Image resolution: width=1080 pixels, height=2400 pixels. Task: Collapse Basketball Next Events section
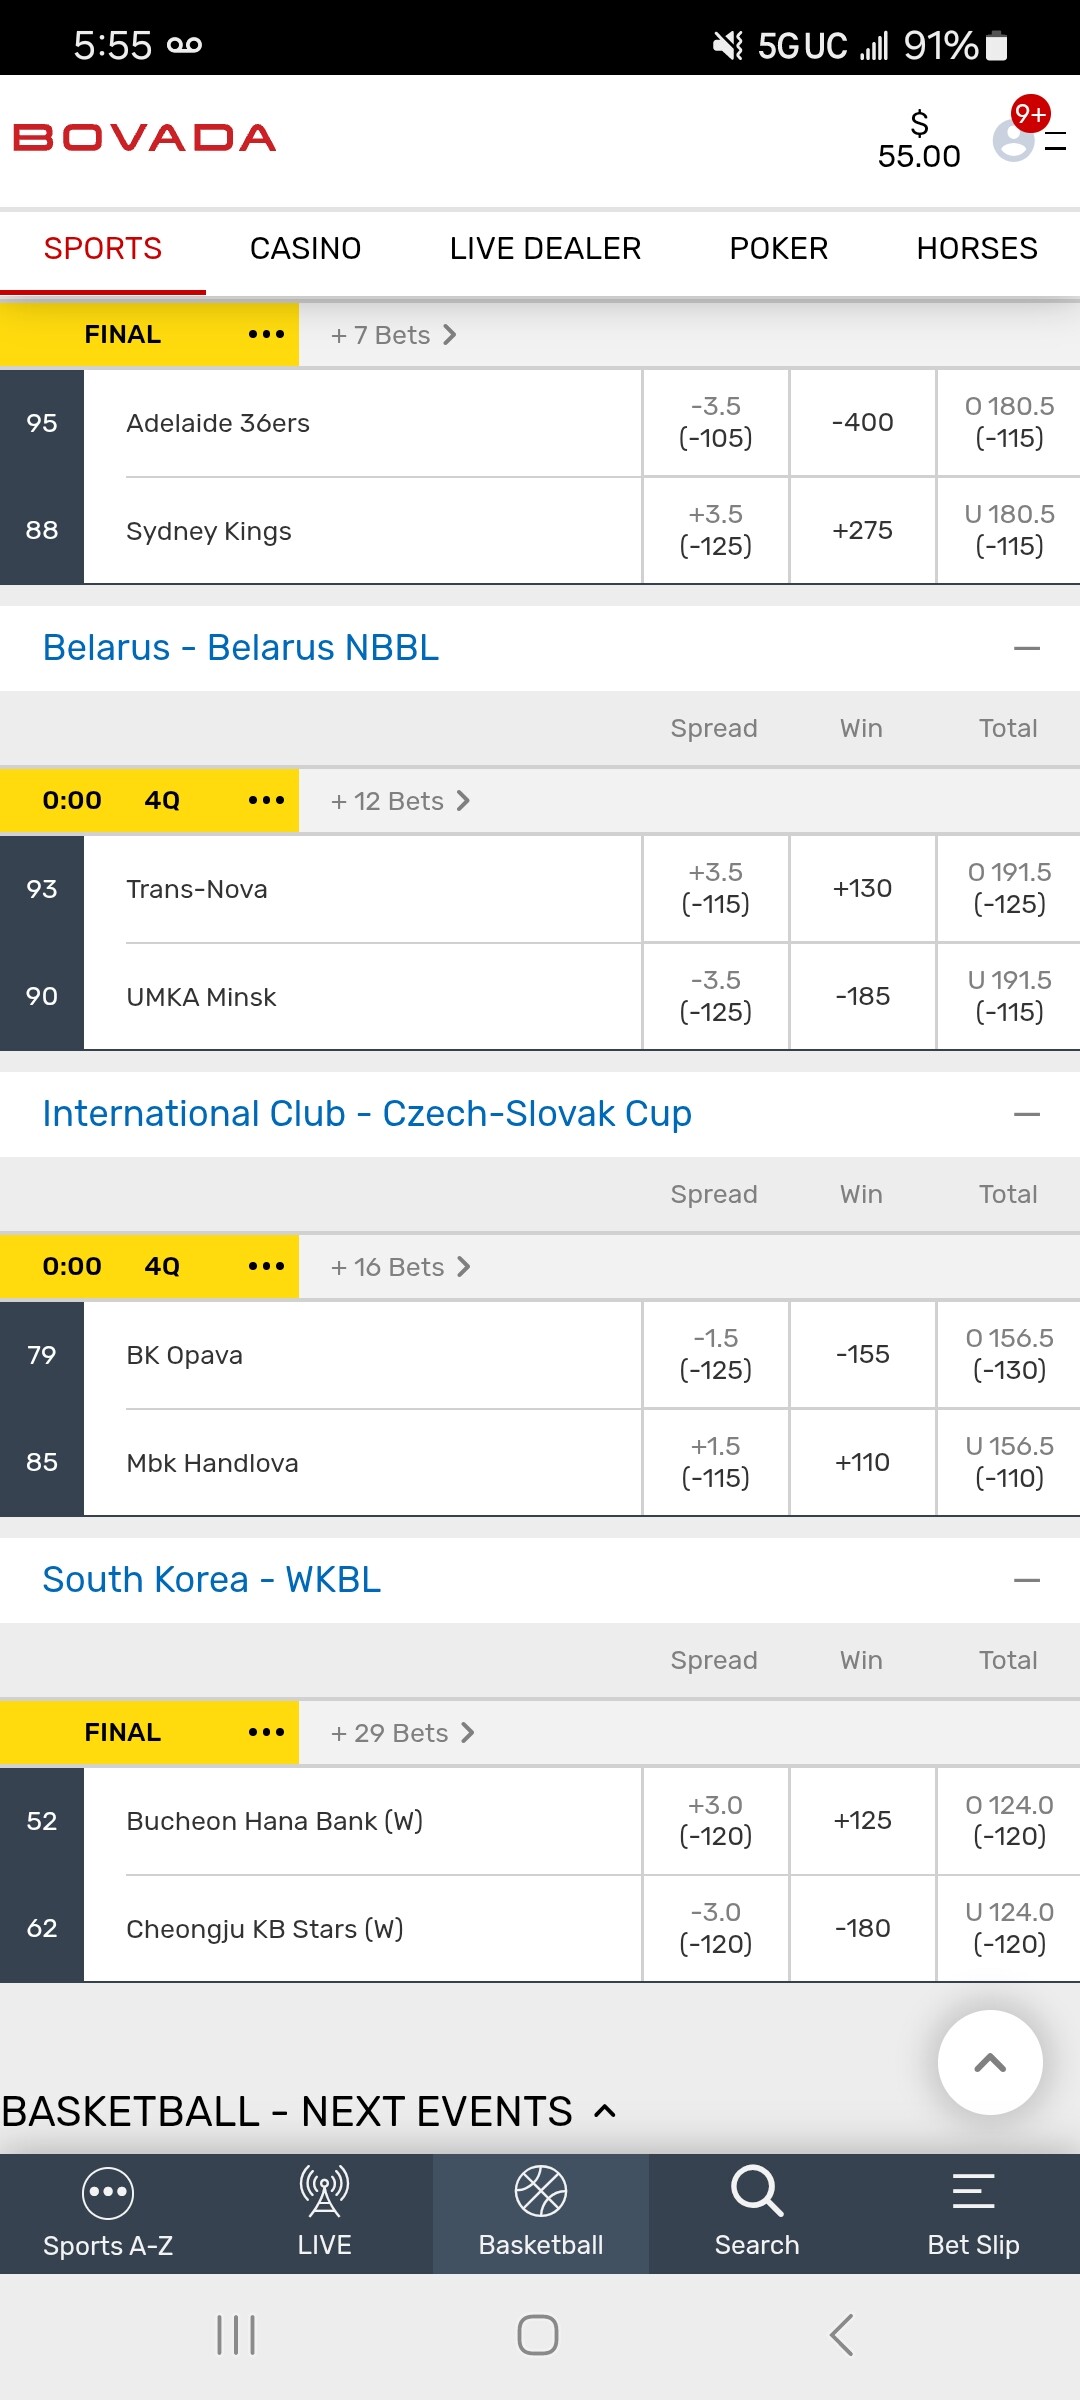point(604,2111)
